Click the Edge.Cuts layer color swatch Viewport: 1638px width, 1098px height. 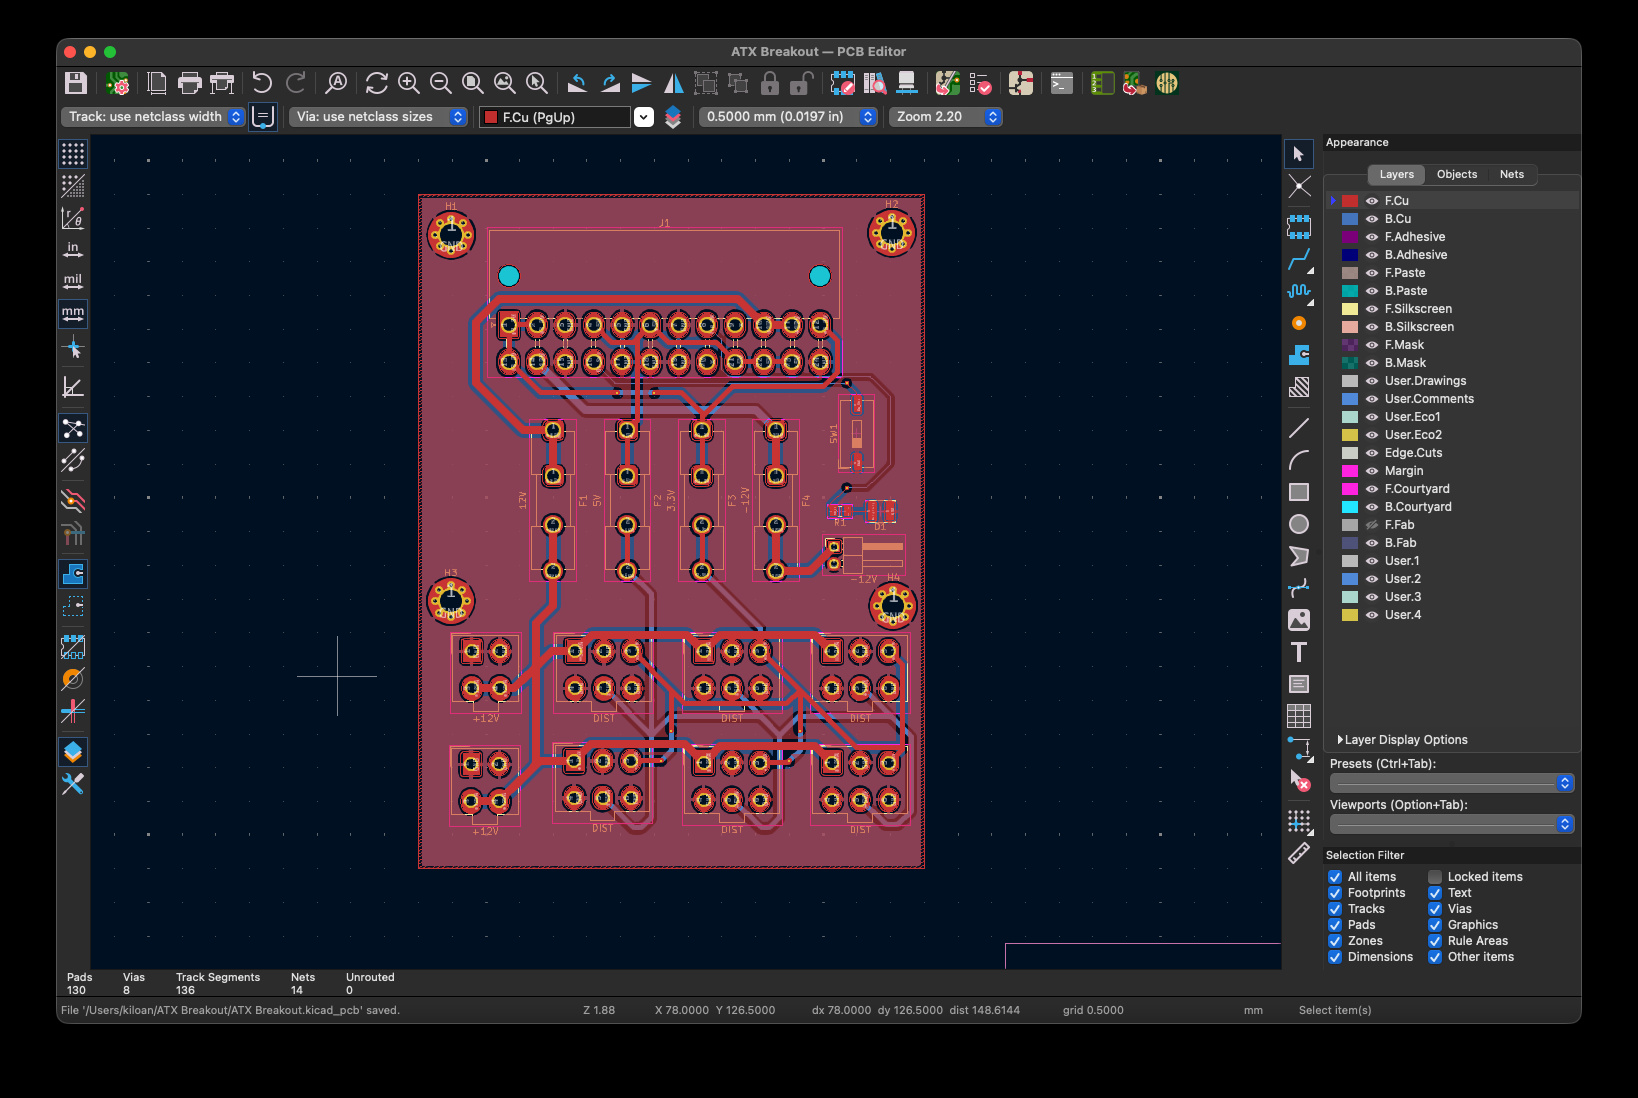(1350, 453)
